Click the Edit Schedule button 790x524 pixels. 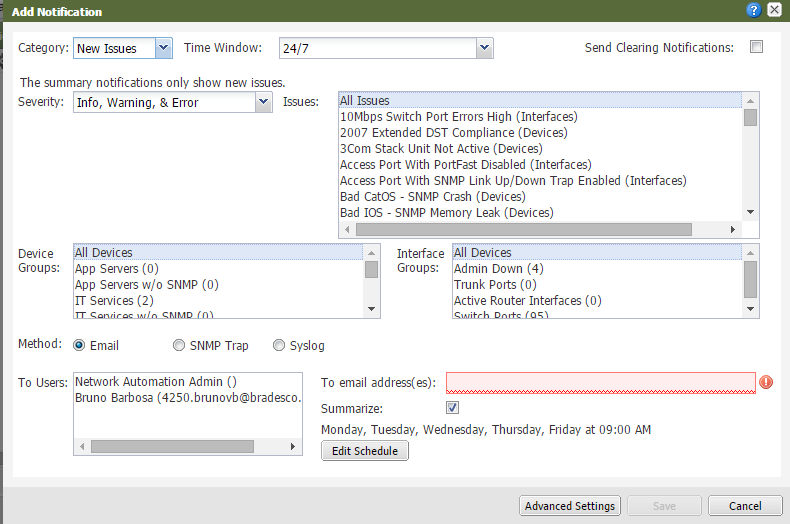[x=365, y=451]
